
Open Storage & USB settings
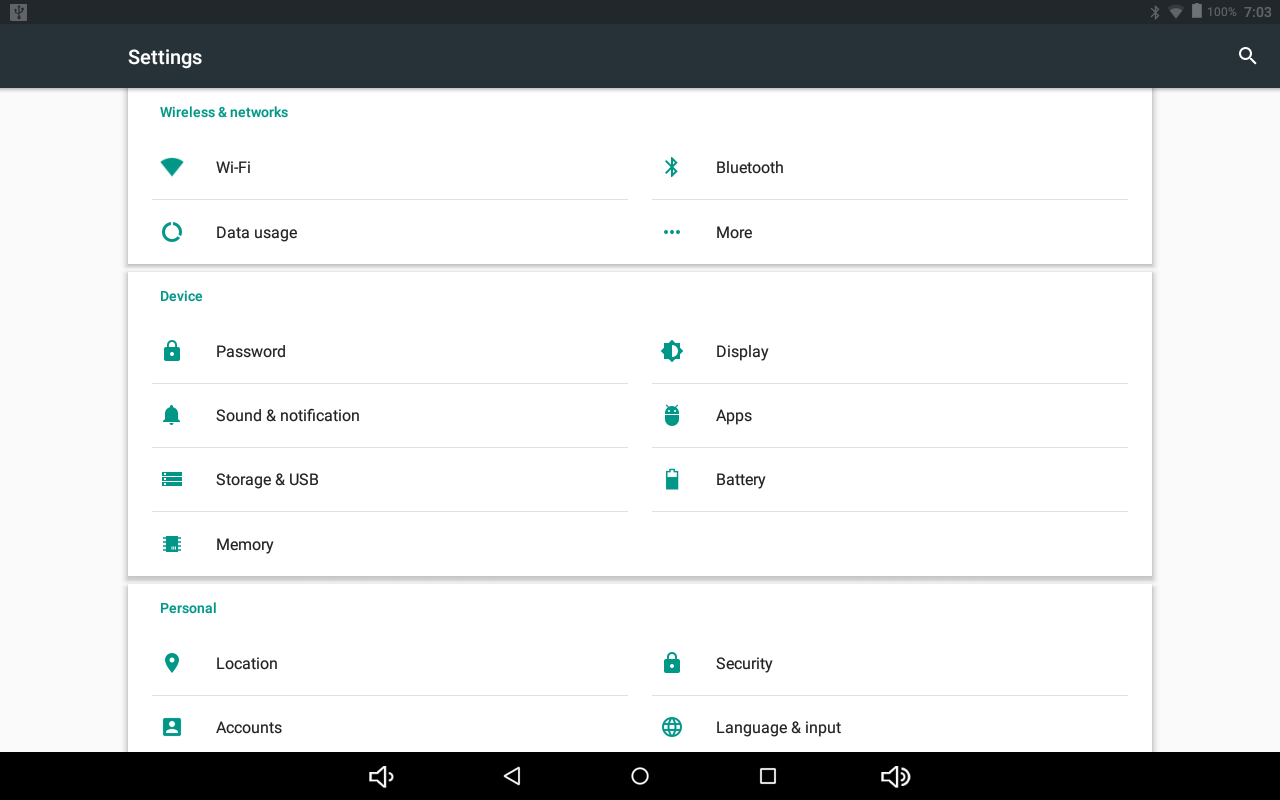pos(390,479)
